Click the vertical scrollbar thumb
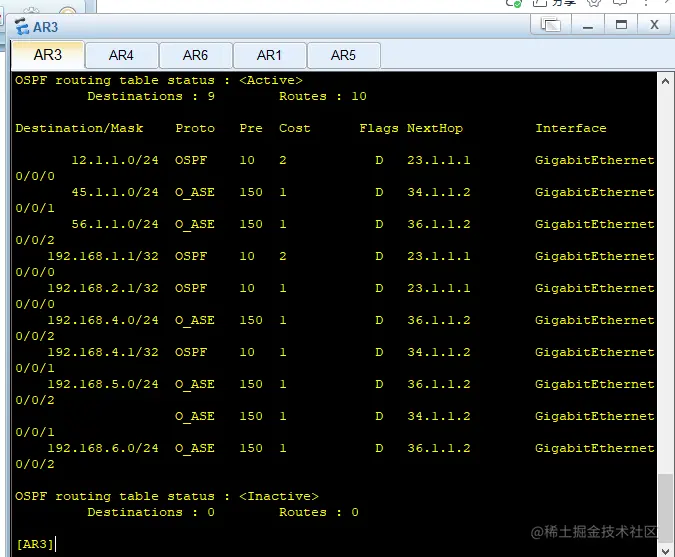This screenshot has height=557, width=675. point(665,508)
